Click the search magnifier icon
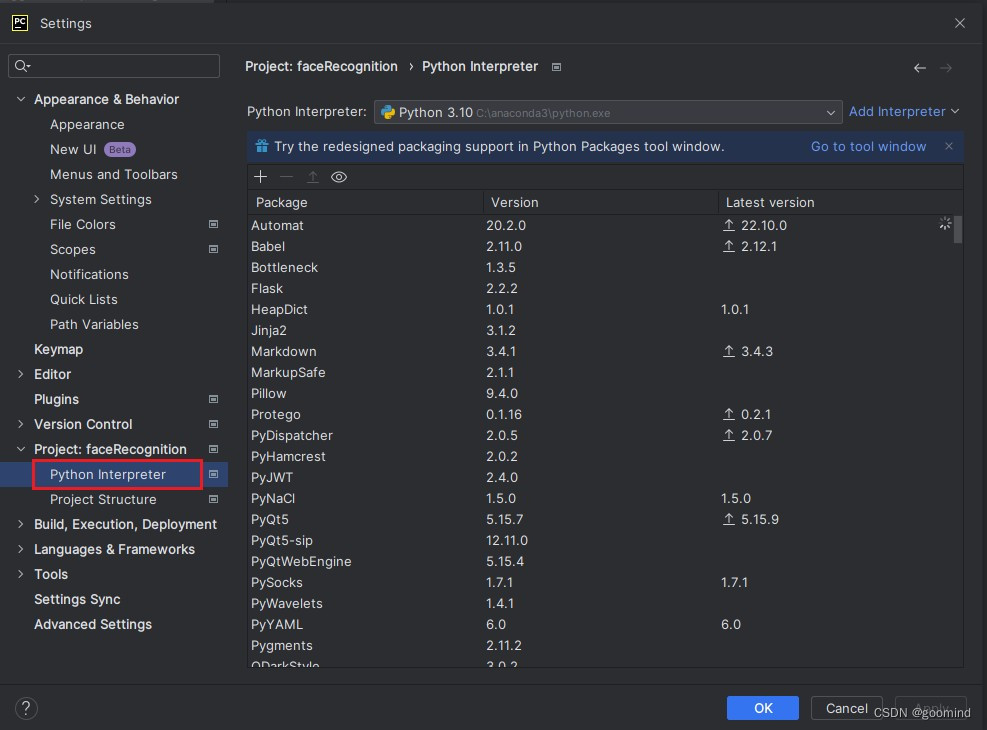 22,65
